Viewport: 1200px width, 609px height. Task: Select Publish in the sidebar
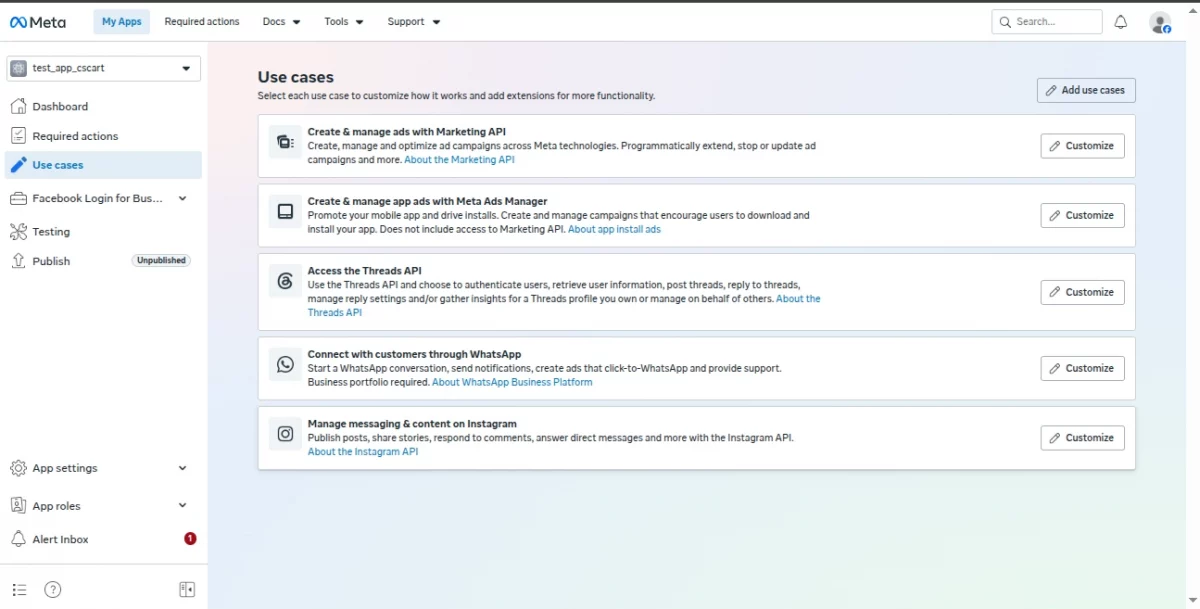[51, 261]
